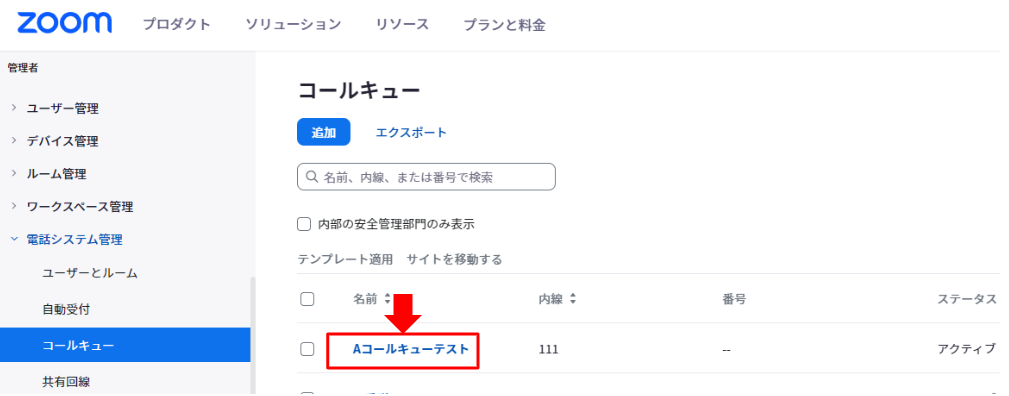Toggle select-all checkbox in table header

pyautogui.click(x=308, y=299)
